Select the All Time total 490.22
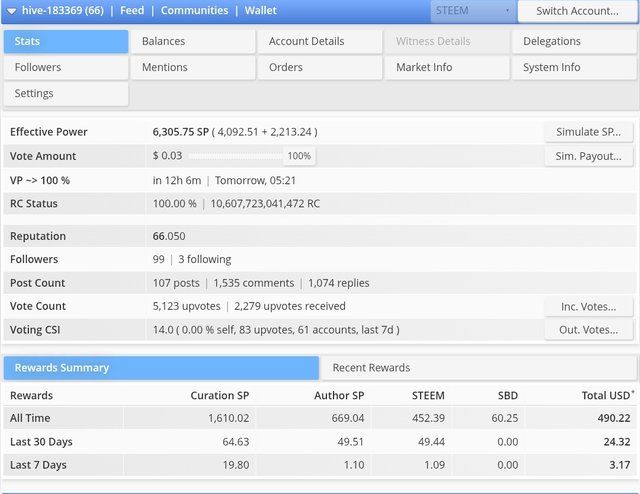 click(614, 418)
